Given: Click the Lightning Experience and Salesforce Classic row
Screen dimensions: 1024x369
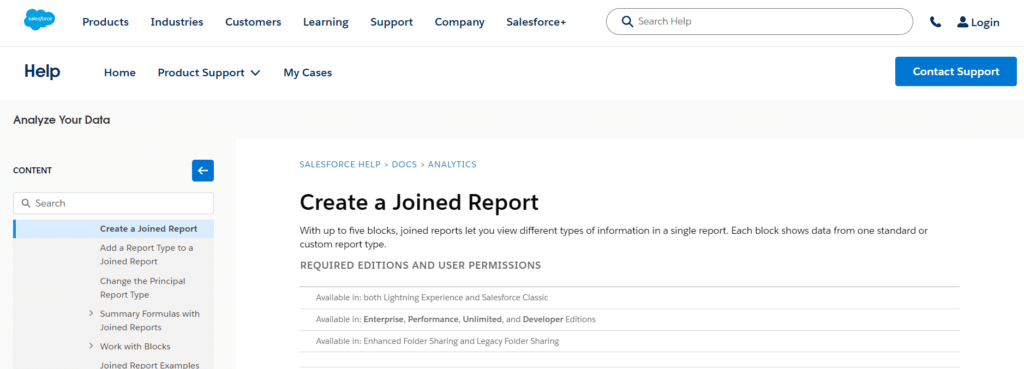Looking at the screenshot, I should pos(630,297).
